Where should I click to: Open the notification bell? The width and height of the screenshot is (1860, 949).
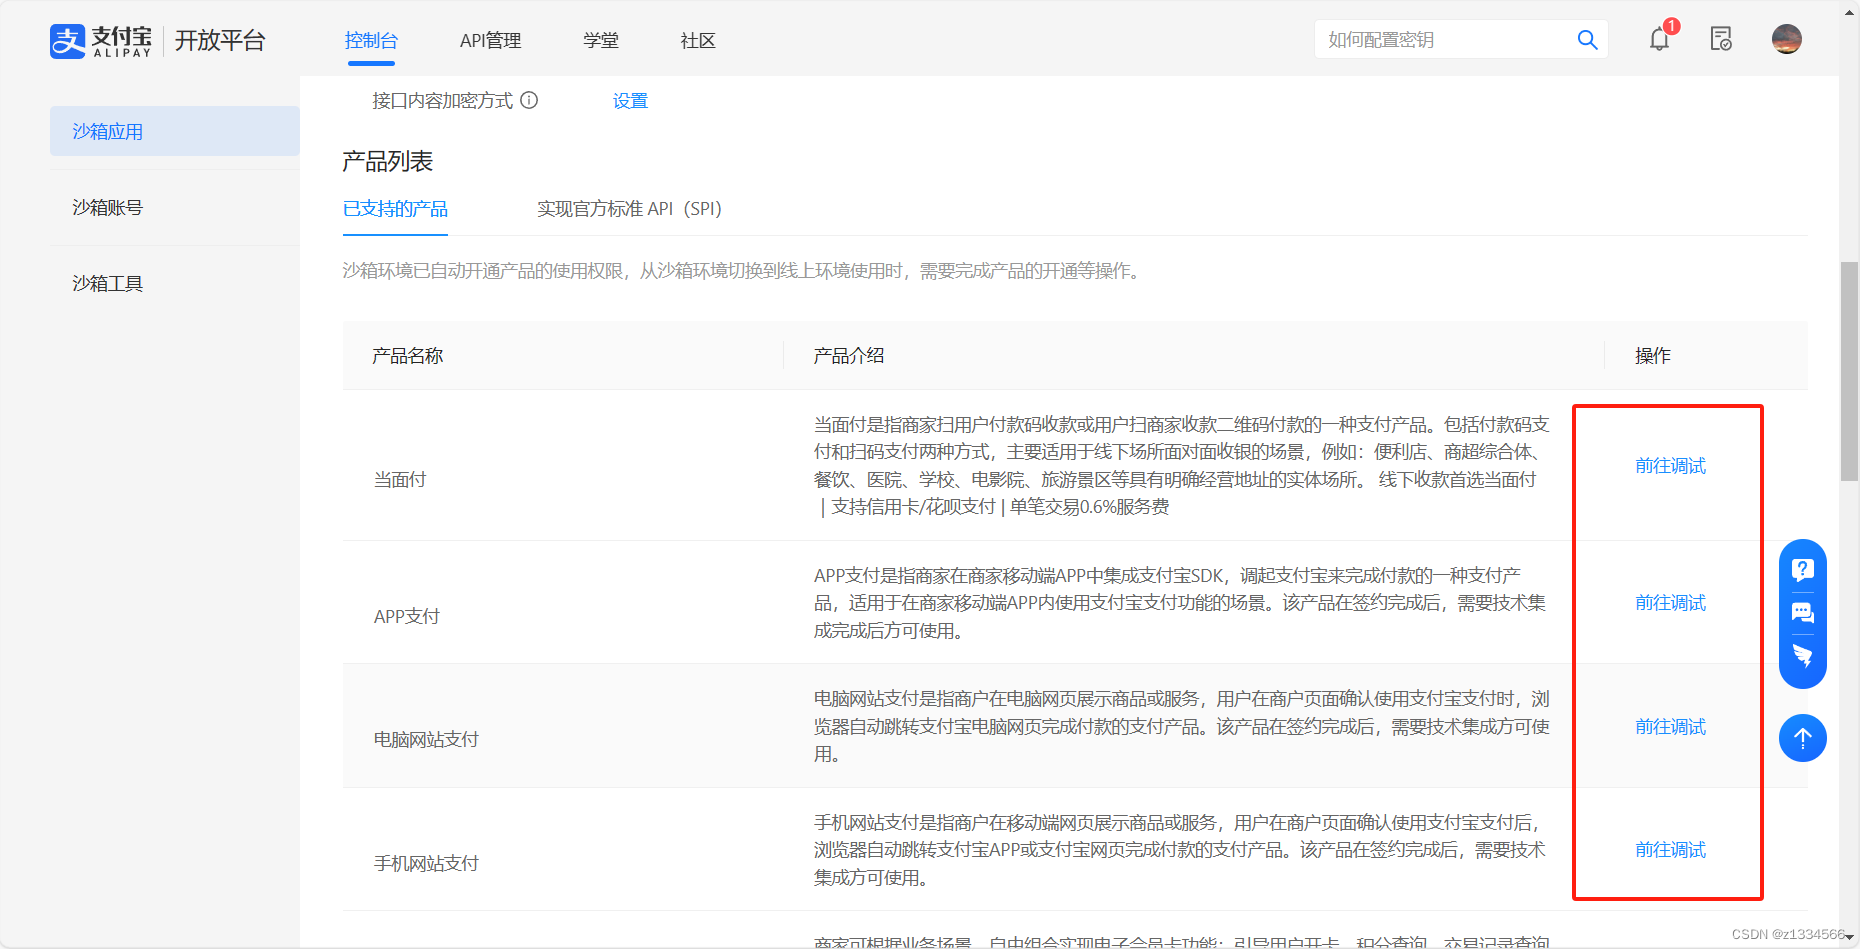[1660, 39]
